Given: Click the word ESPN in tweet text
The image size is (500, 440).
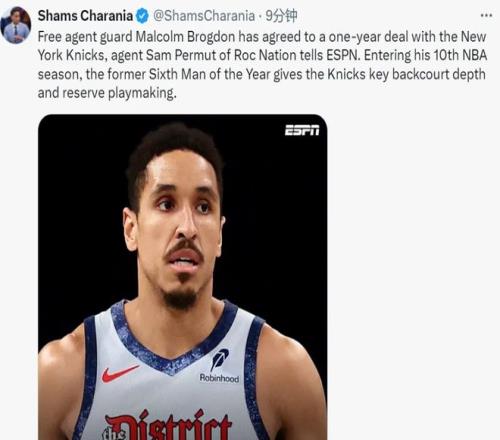Looking at the screenshot, I should tap(343, 55).
